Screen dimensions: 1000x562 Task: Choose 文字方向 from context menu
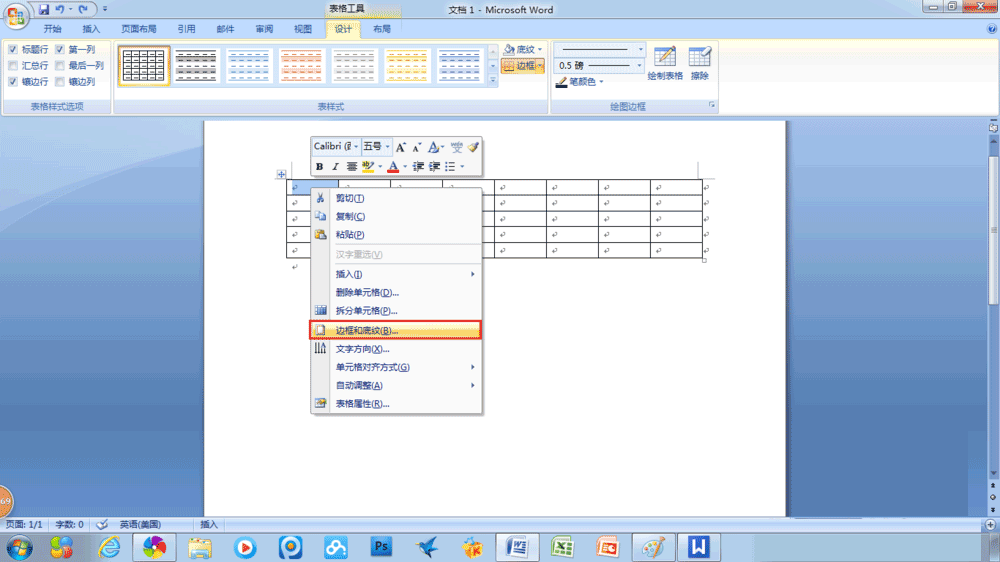tap(395, 349)
